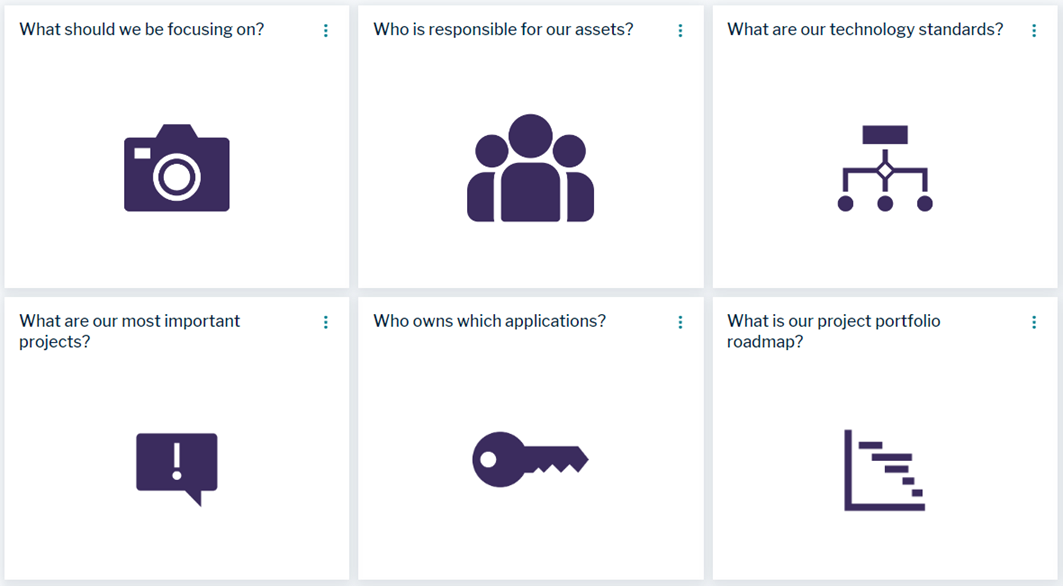Click 'What should we be focusing on?' title

(142, 29)
